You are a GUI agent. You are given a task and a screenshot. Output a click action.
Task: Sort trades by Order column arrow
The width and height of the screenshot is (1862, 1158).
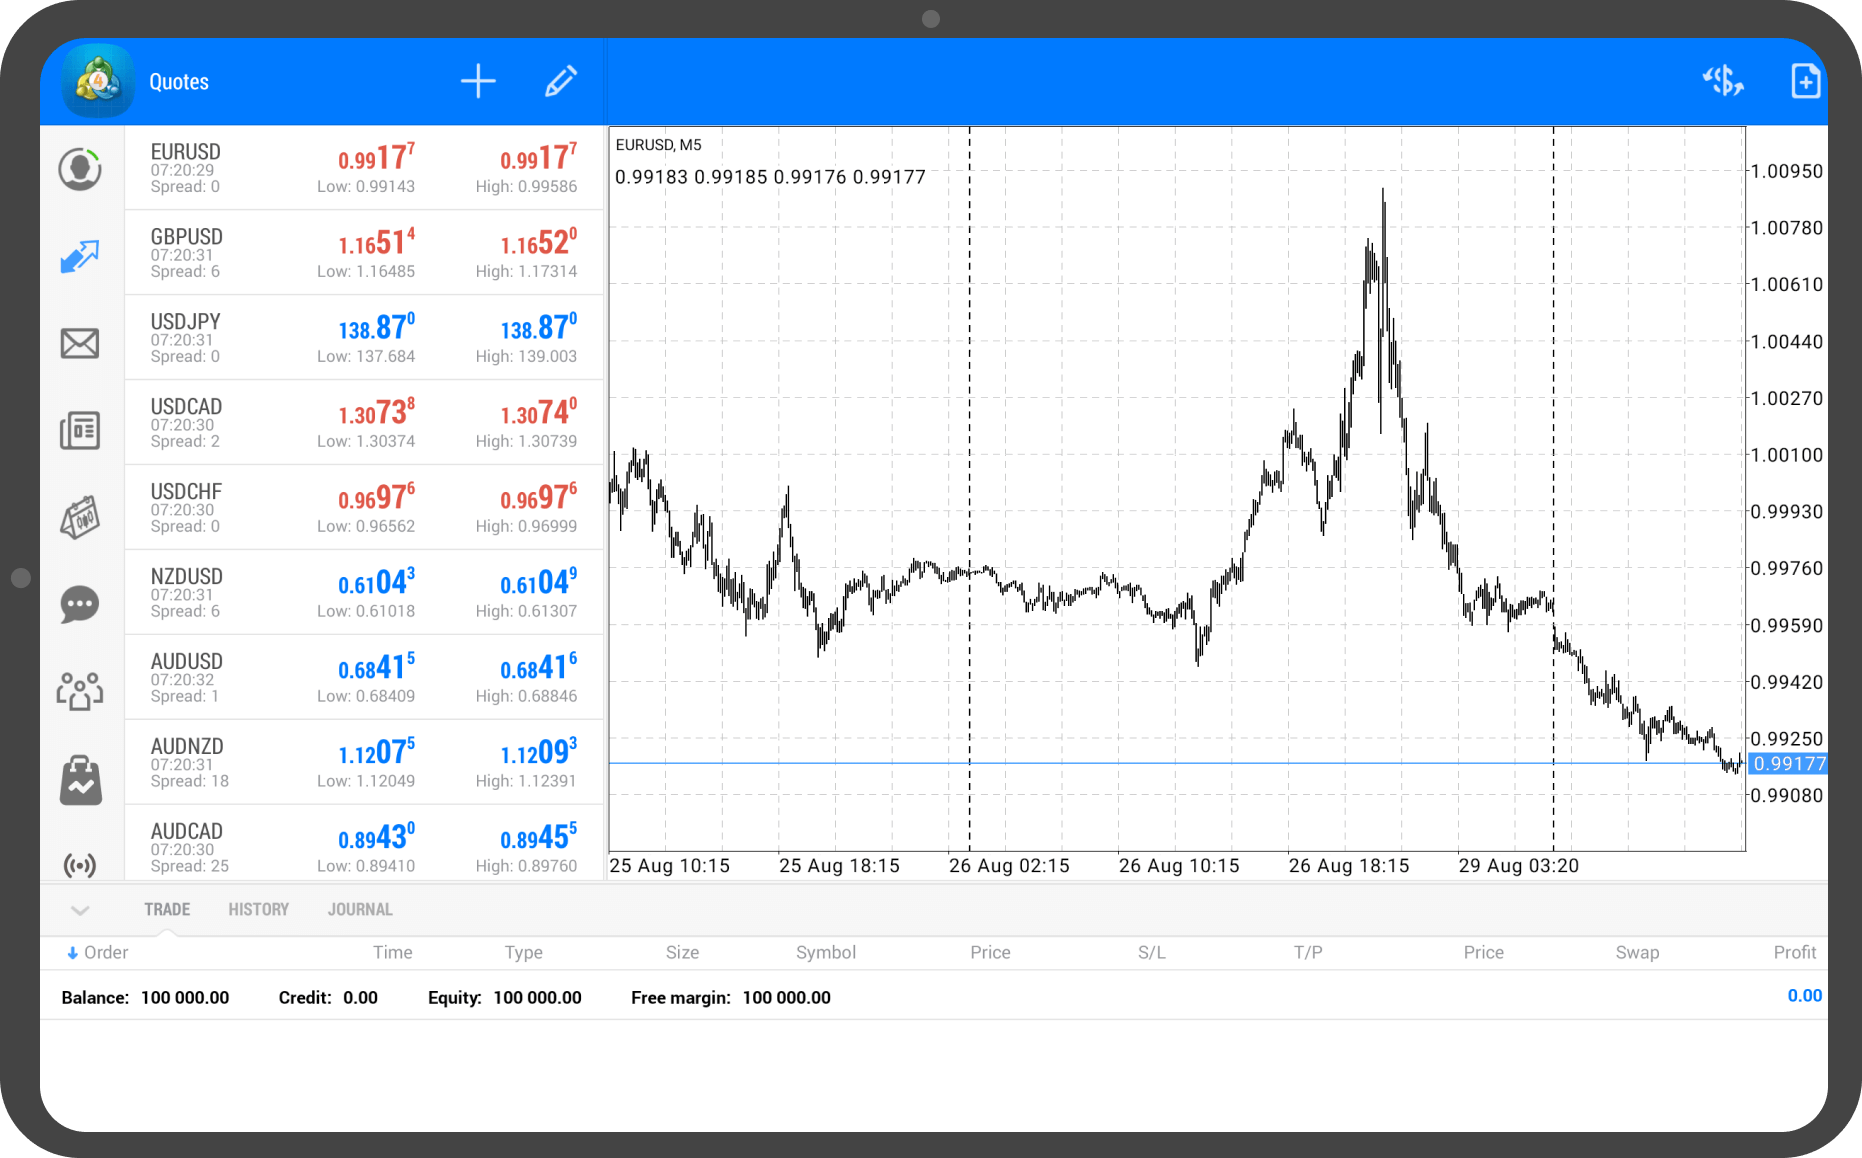point(73,953)
